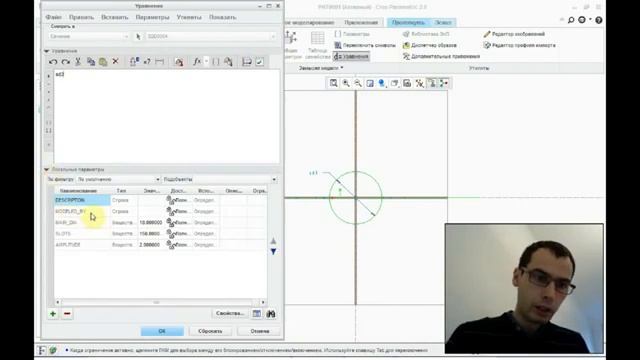Screen dimensions: 640x360
Task: Open the 'Утилиты' menu
Action: click(x=189, y=17)
